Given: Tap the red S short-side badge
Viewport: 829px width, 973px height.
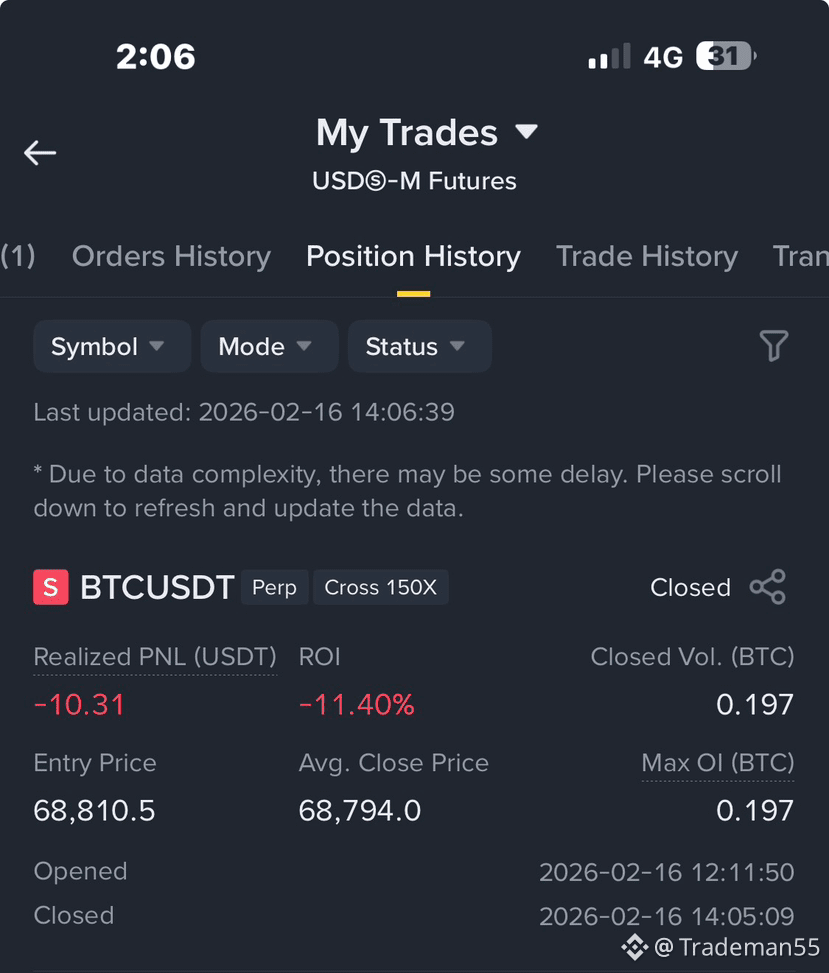Looking at the screenshot, I should pyautogui.click(x=51, y=587).
